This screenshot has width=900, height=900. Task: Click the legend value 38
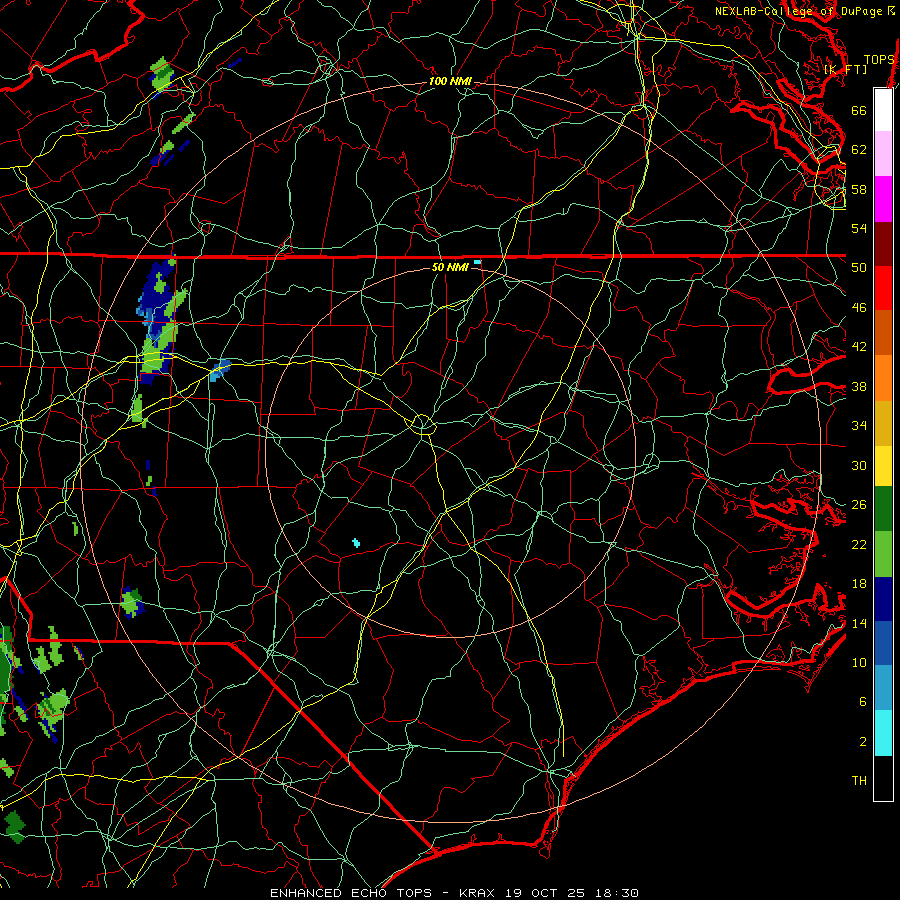pos(859,386)
